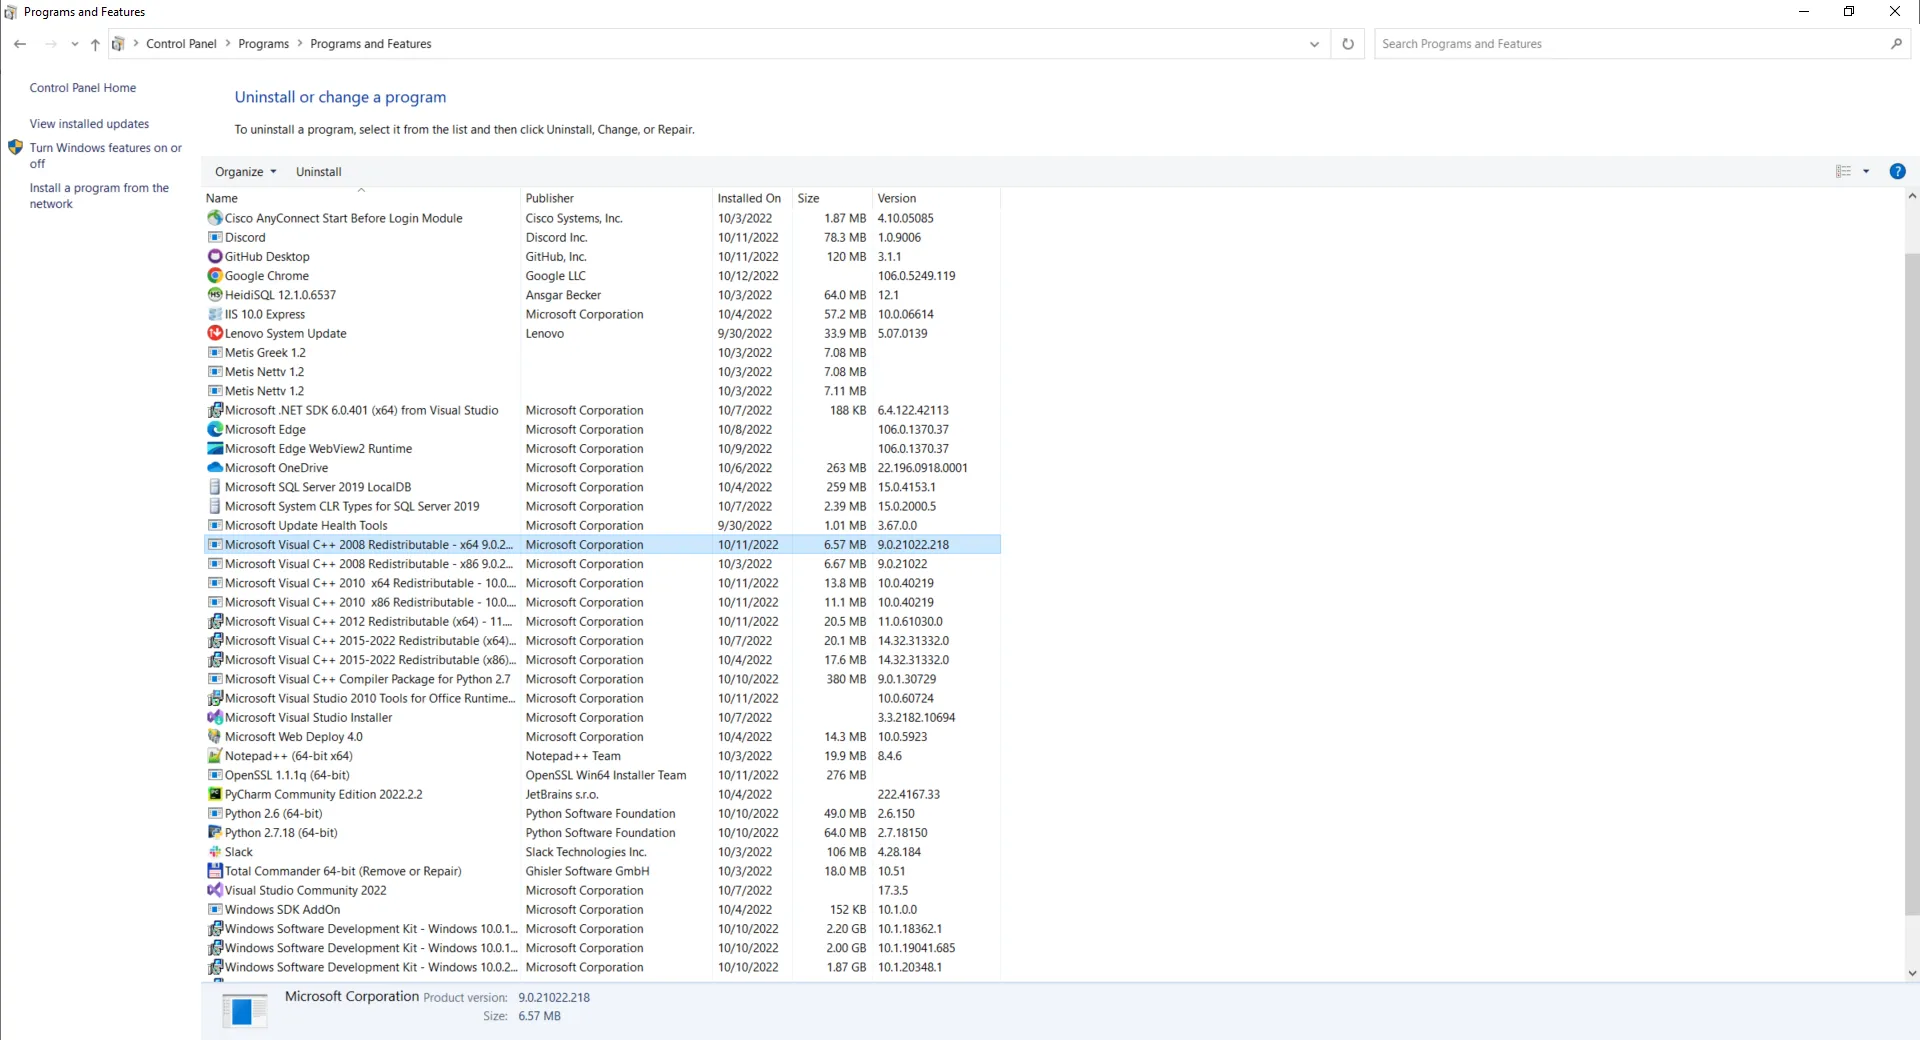Open Turn Windows features on or off

(x=105, y=156)
